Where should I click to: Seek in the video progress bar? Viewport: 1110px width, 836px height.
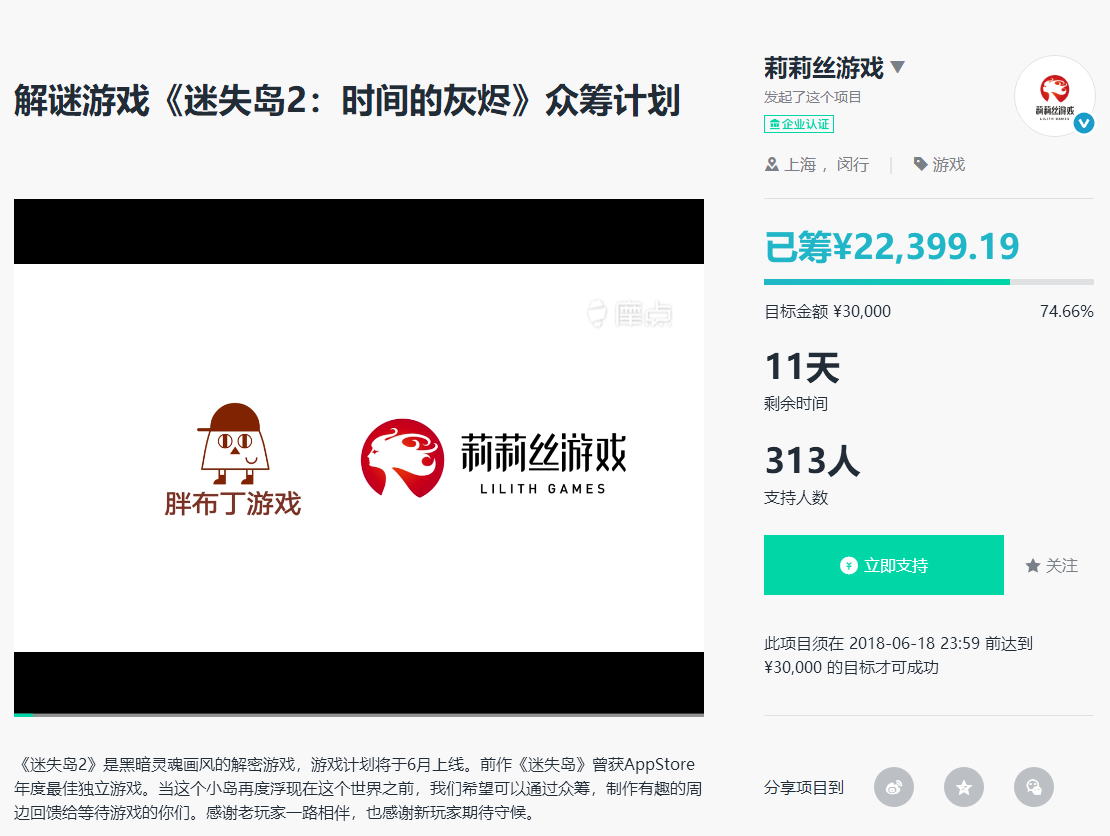359,715
